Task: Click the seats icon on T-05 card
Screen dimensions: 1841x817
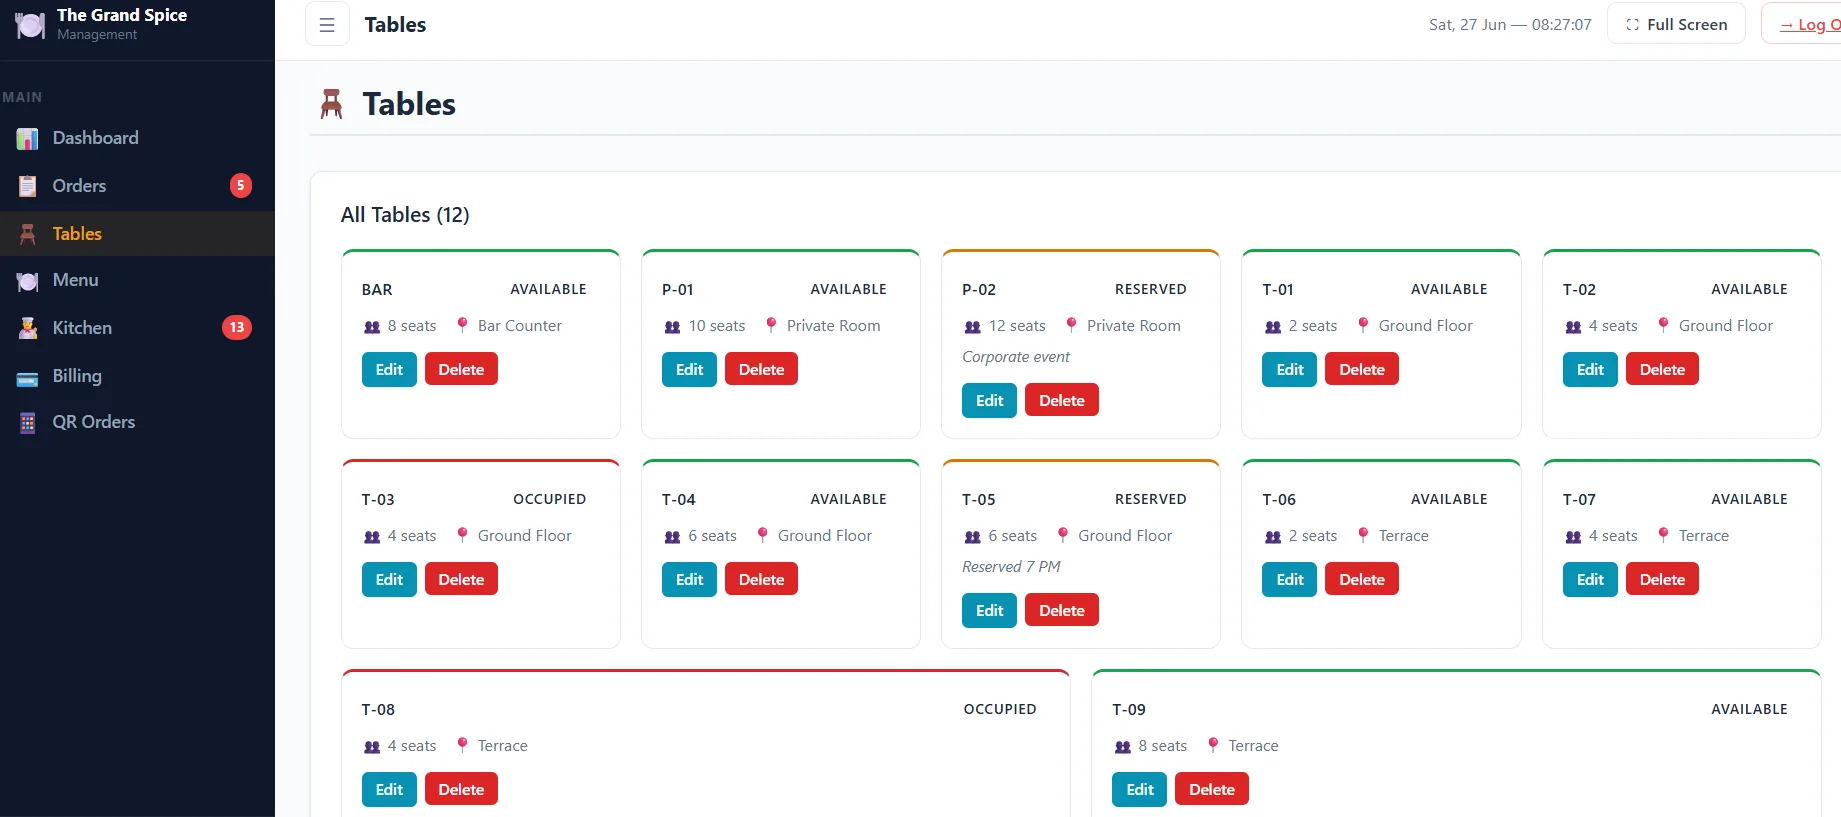Action: (972, 537)
